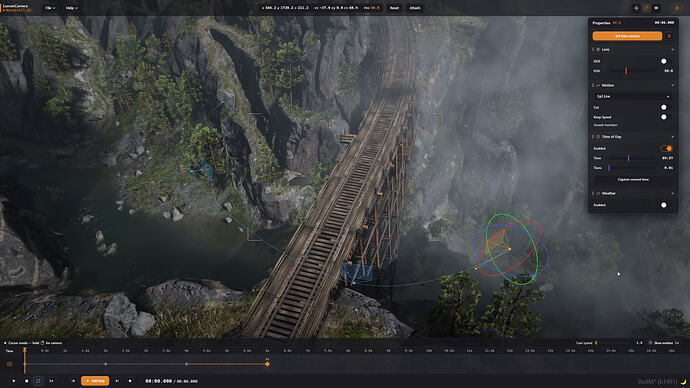This screenshot has height=388, width=690.
Task: Click the Weather section icon
Action: (x=598, y=194)
